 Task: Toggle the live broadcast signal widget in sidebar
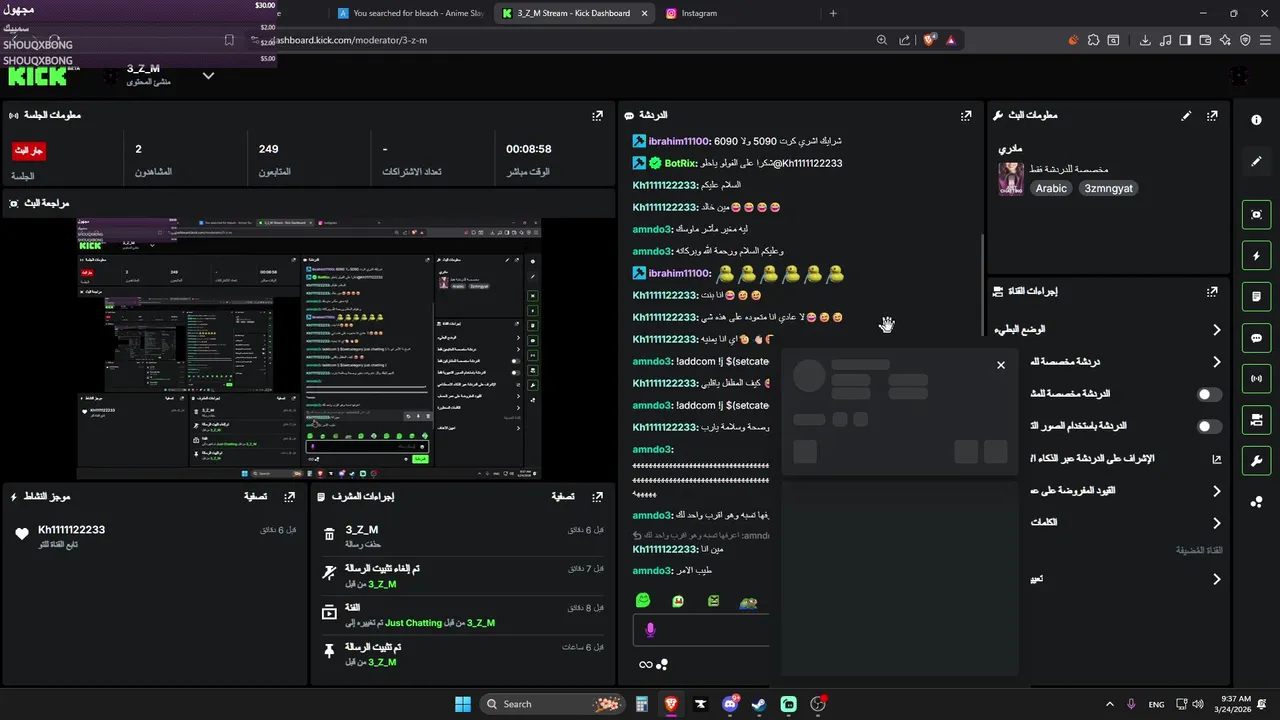[1256, 379]
